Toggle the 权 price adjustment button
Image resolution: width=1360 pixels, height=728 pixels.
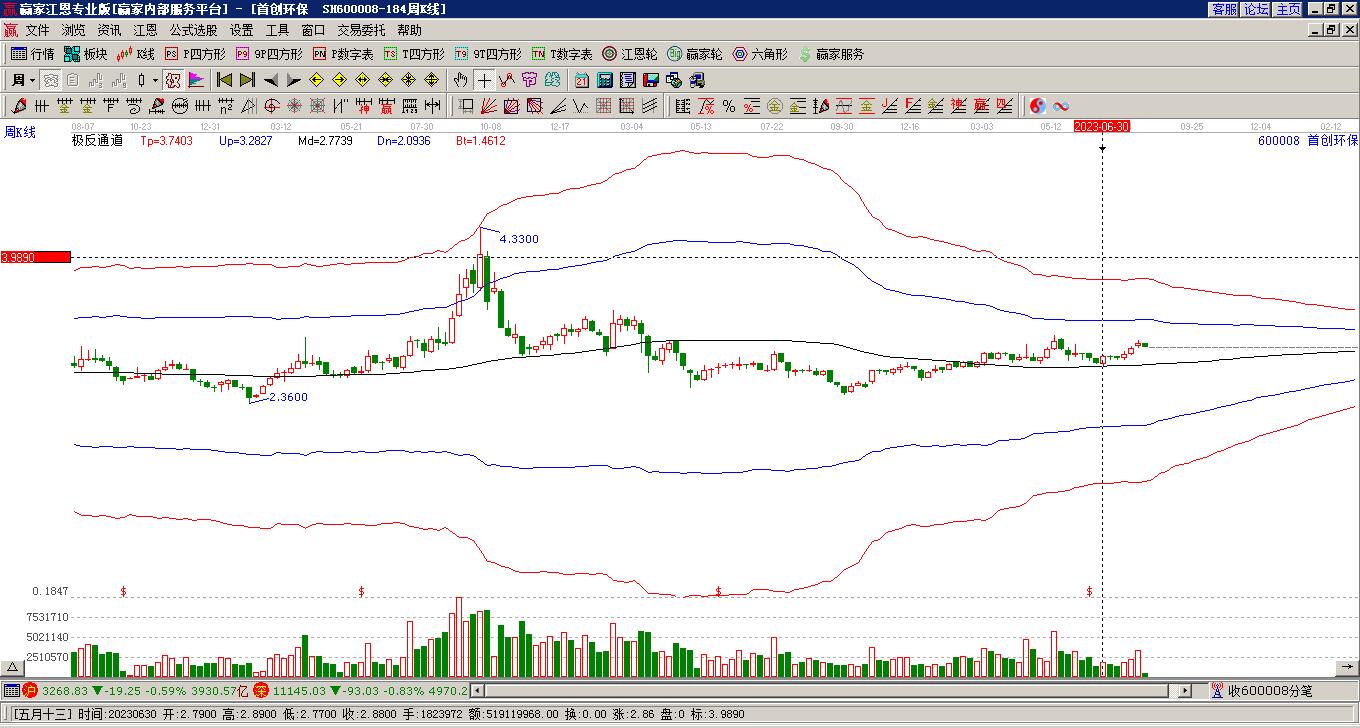[173, 80]
